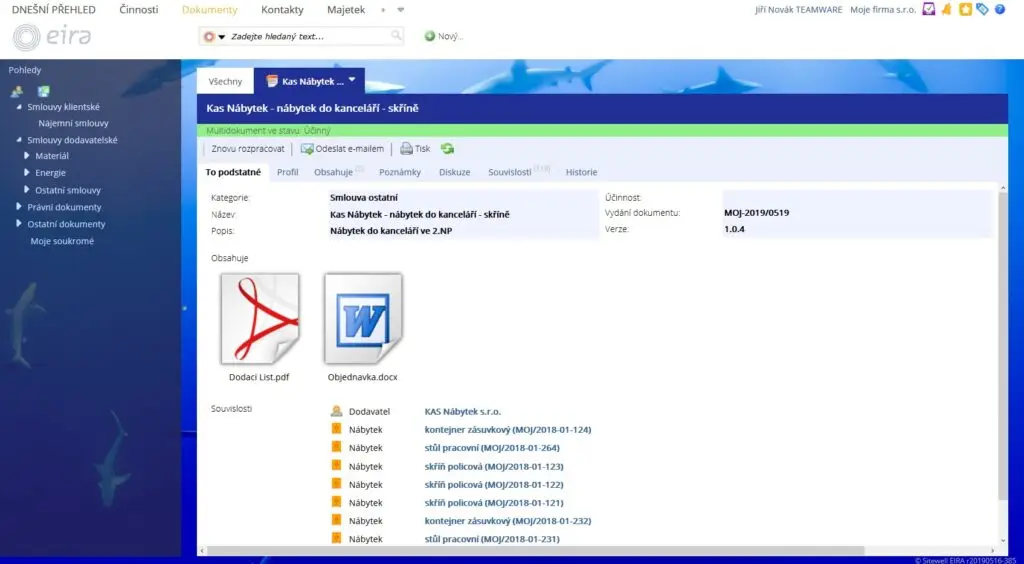This screenshot has height=564, width=1024.
Task: Open the Dodaci List.pdf file icon
Action: tap(260, 320)
